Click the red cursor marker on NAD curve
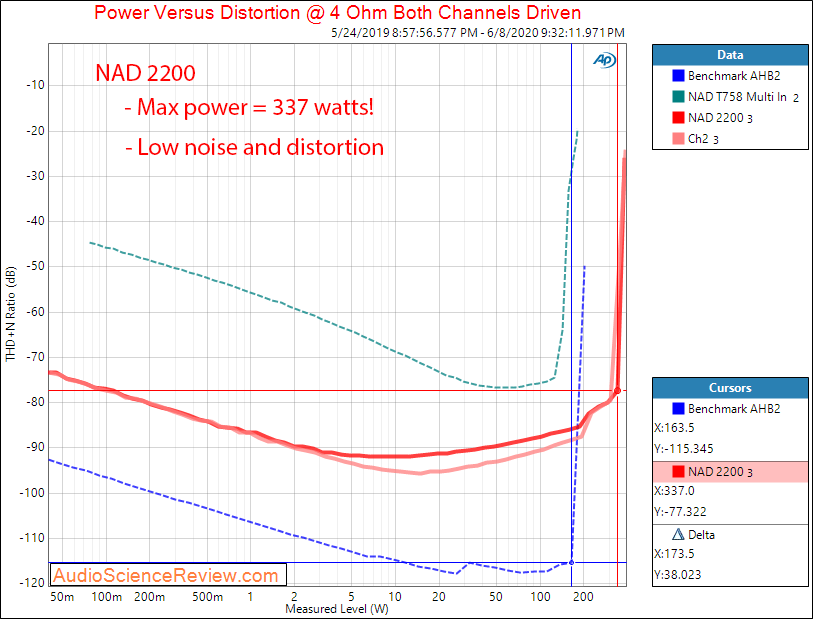This screenshot has width=813, height=619. click(x=617, y=391)
